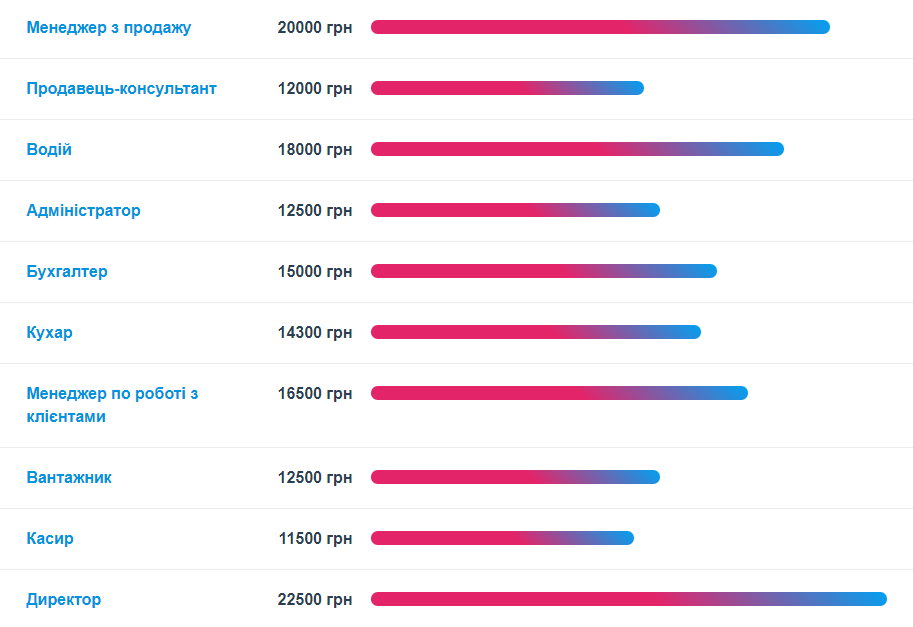Click the Продавець-консультант salary bar

click(507, 88)
